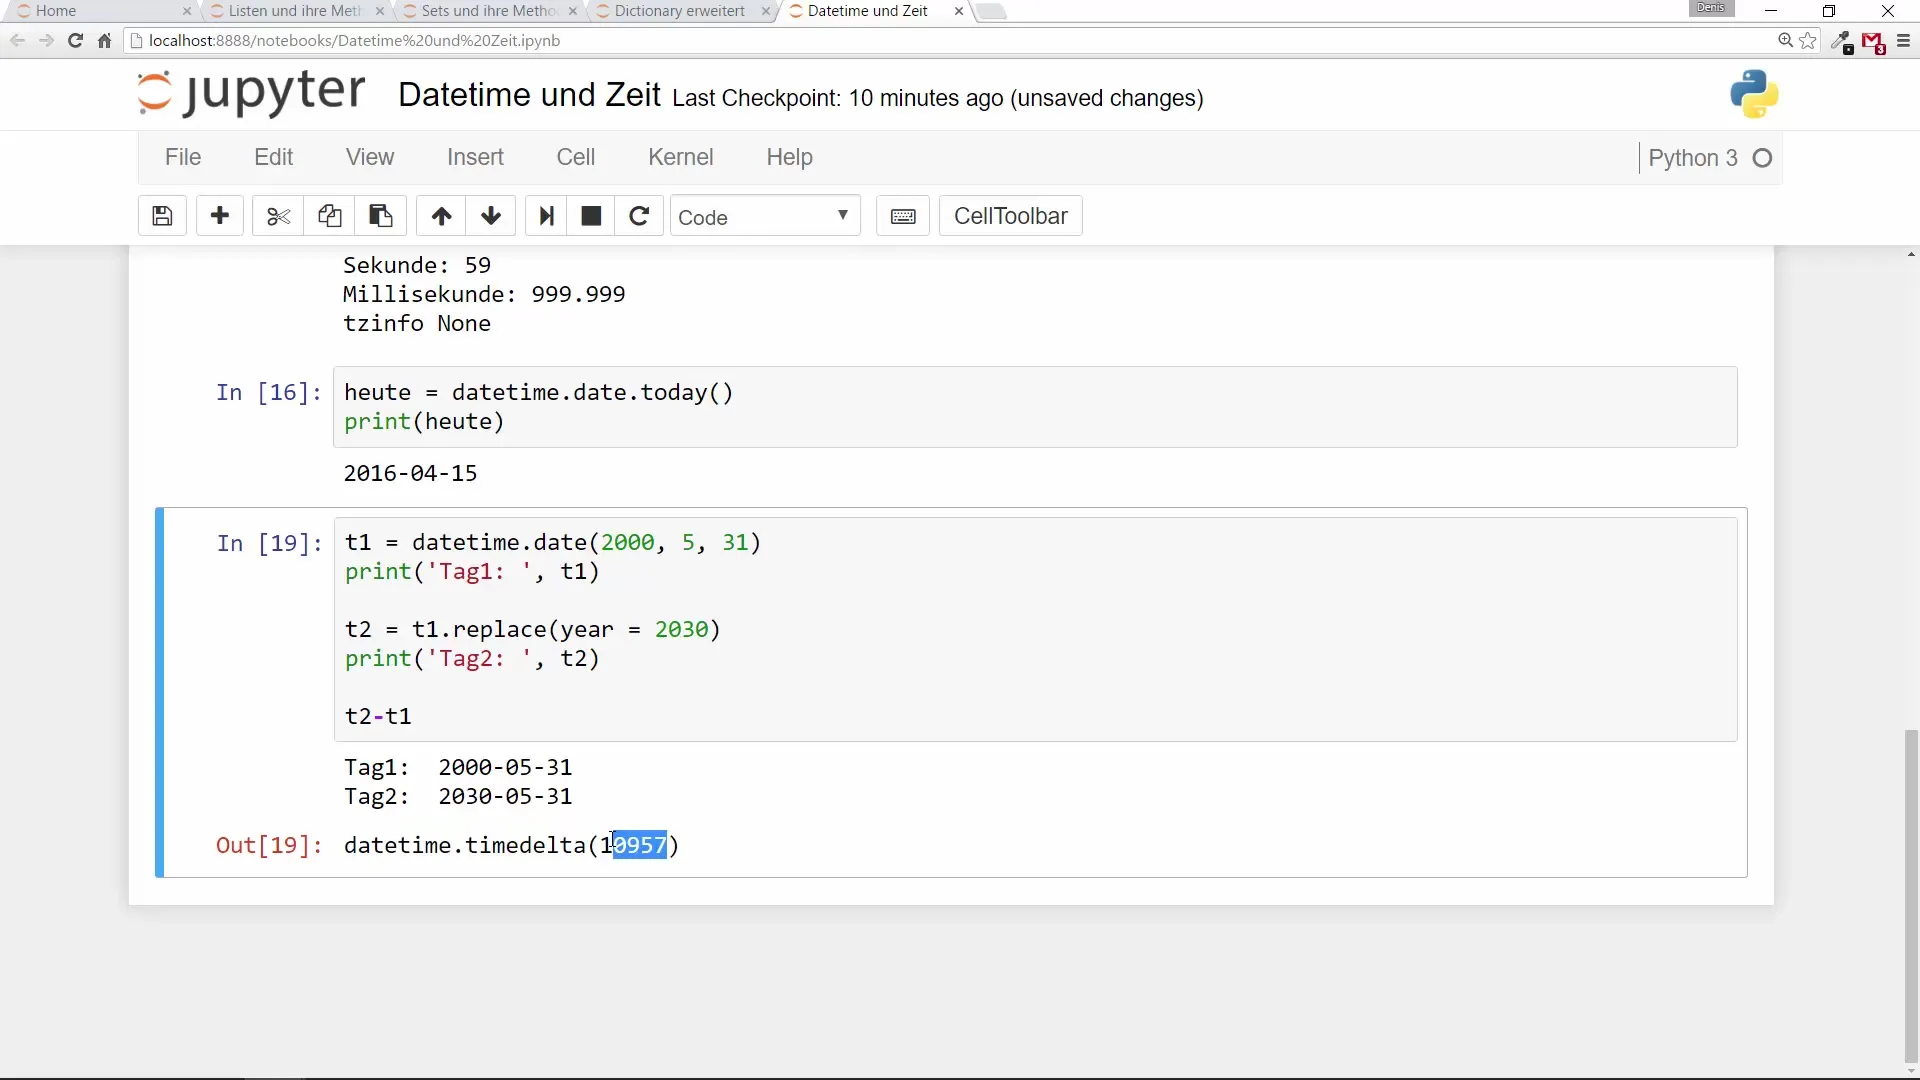The height and width of the screenshot is (1080, 1920).
Task: Click kernel idle indicator circle
Action: coord(1763,158)
